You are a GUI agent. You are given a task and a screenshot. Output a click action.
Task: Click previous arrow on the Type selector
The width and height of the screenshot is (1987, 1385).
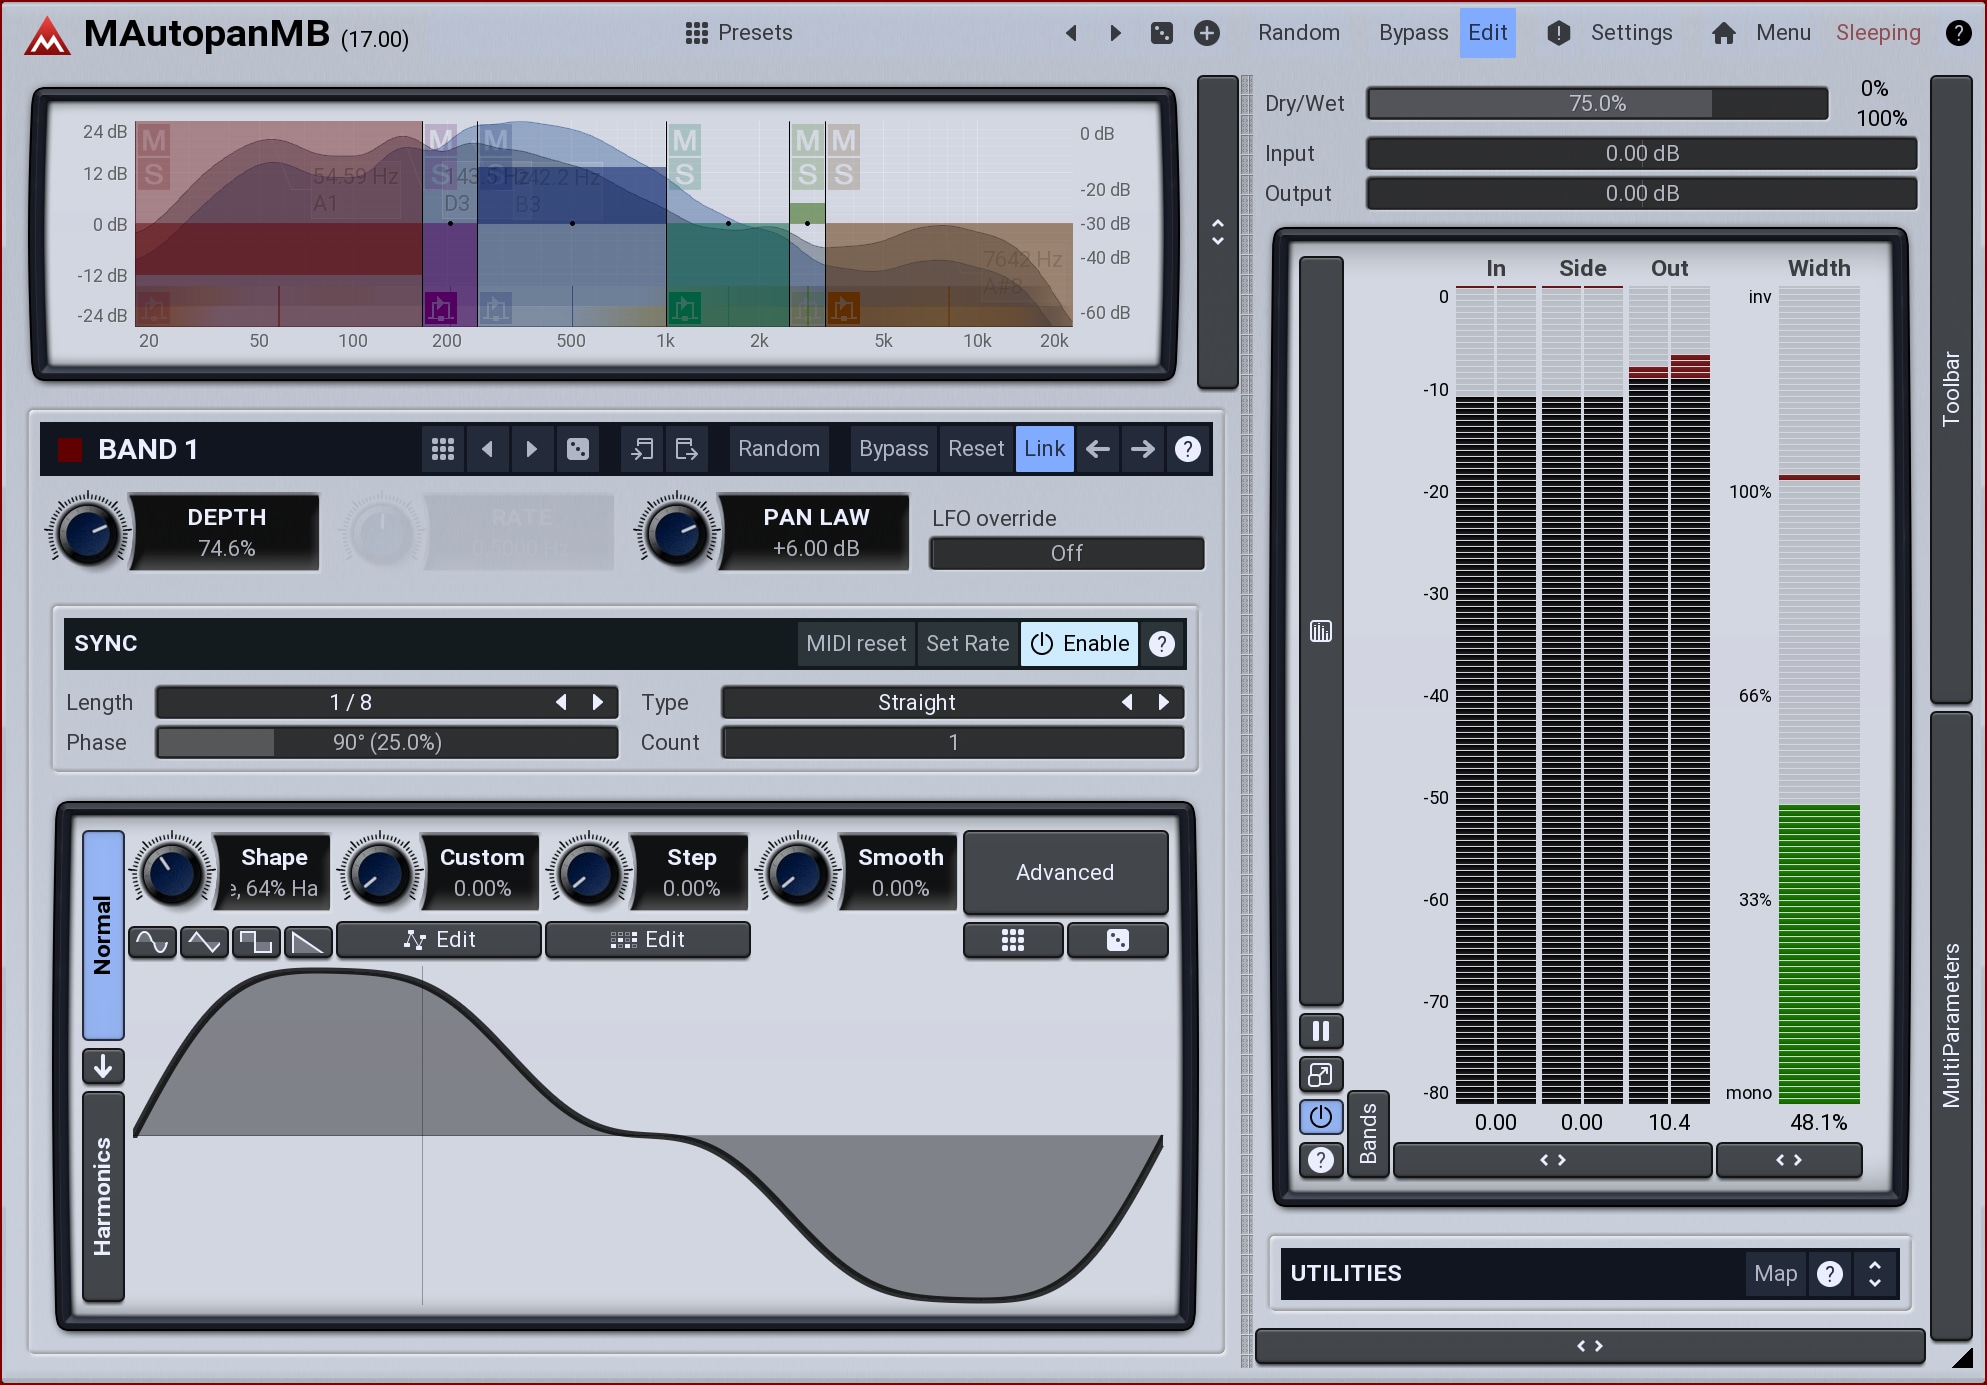(x=1127, y=702)
